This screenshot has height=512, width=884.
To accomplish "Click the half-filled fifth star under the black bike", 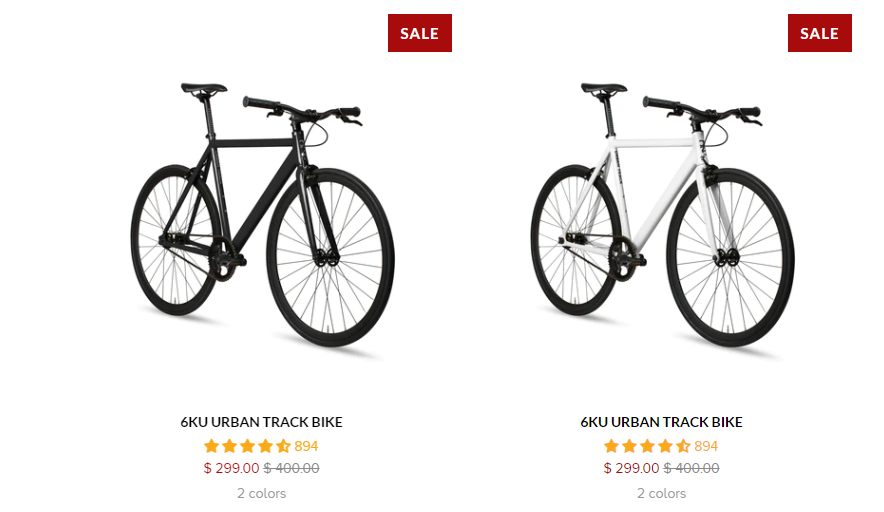I will [x=283, y=446].
